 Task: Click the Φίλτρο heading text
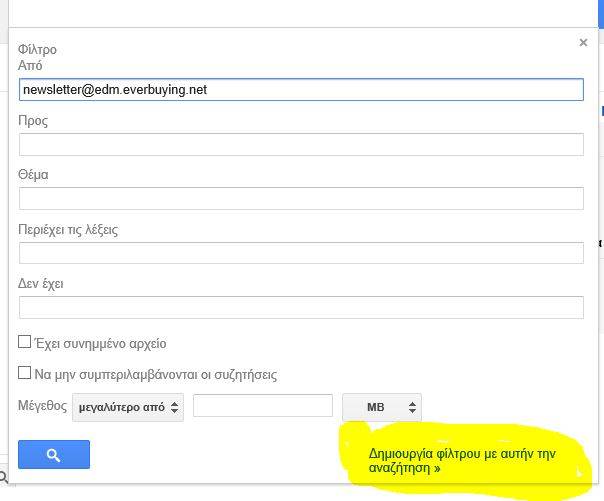tap(38, 48)
